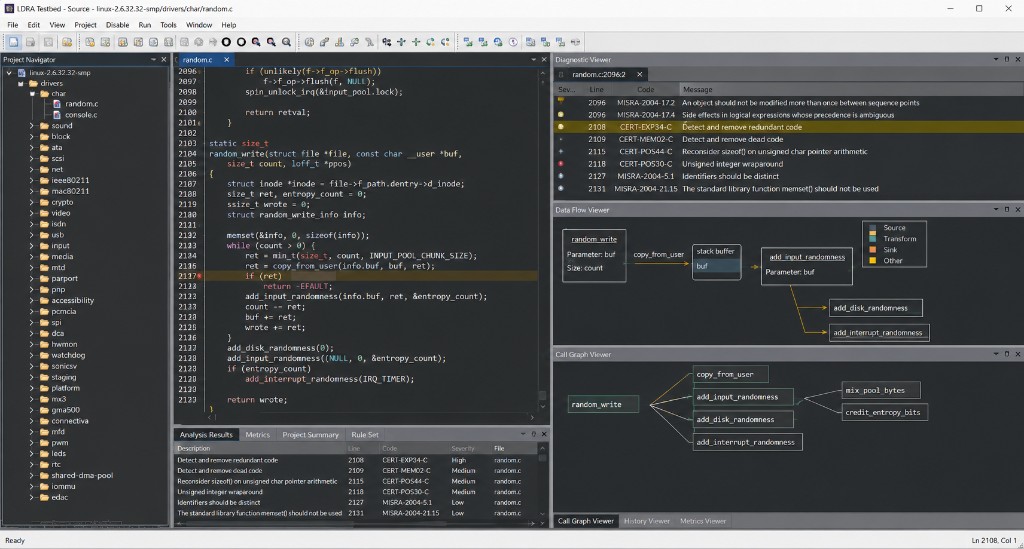Sort results by the Description column header
This screenshot has width=1024, height=549.
point(193,448)
